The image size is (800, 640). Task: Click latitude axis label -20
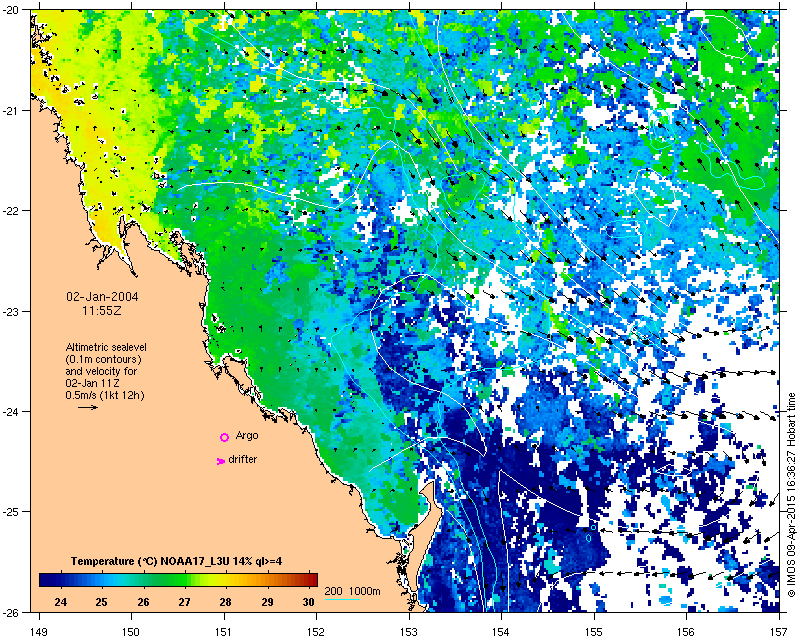(x=12, y=10)
